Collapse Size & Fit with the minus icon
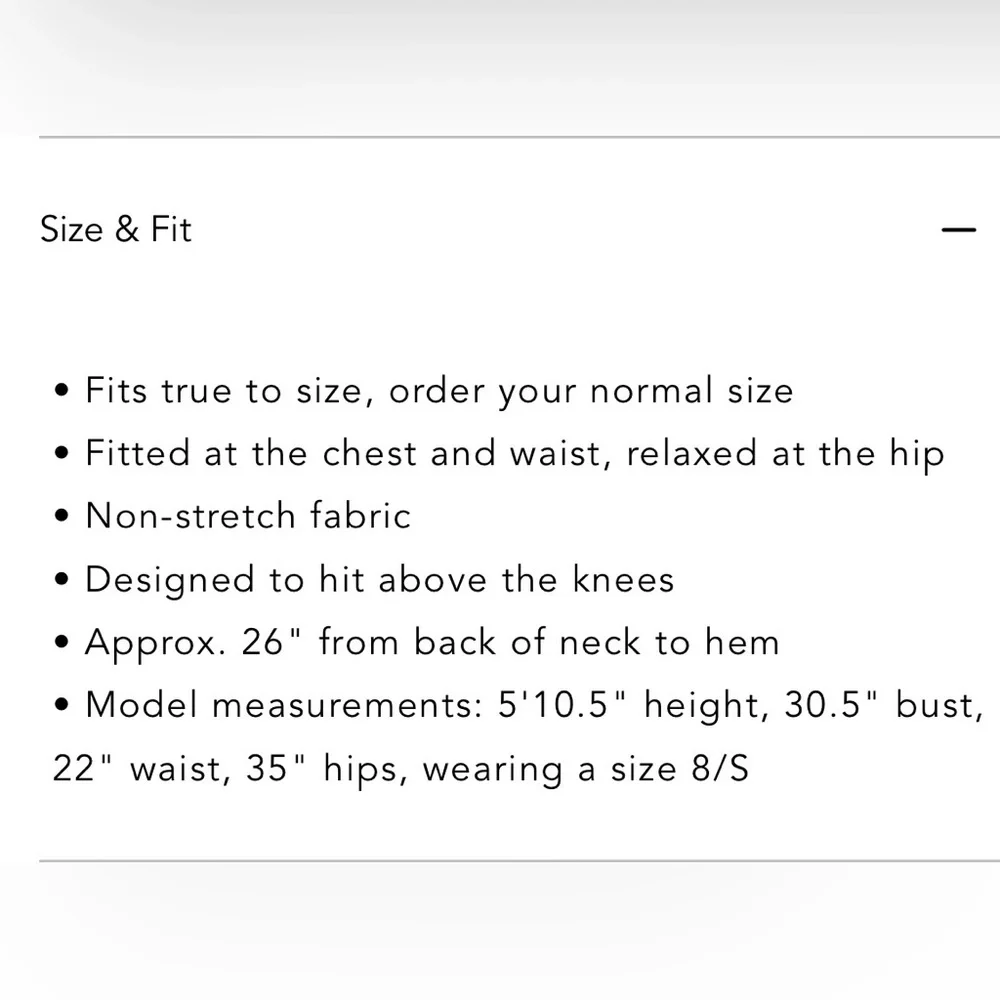1000x1000 pixels. click(958, 230)
